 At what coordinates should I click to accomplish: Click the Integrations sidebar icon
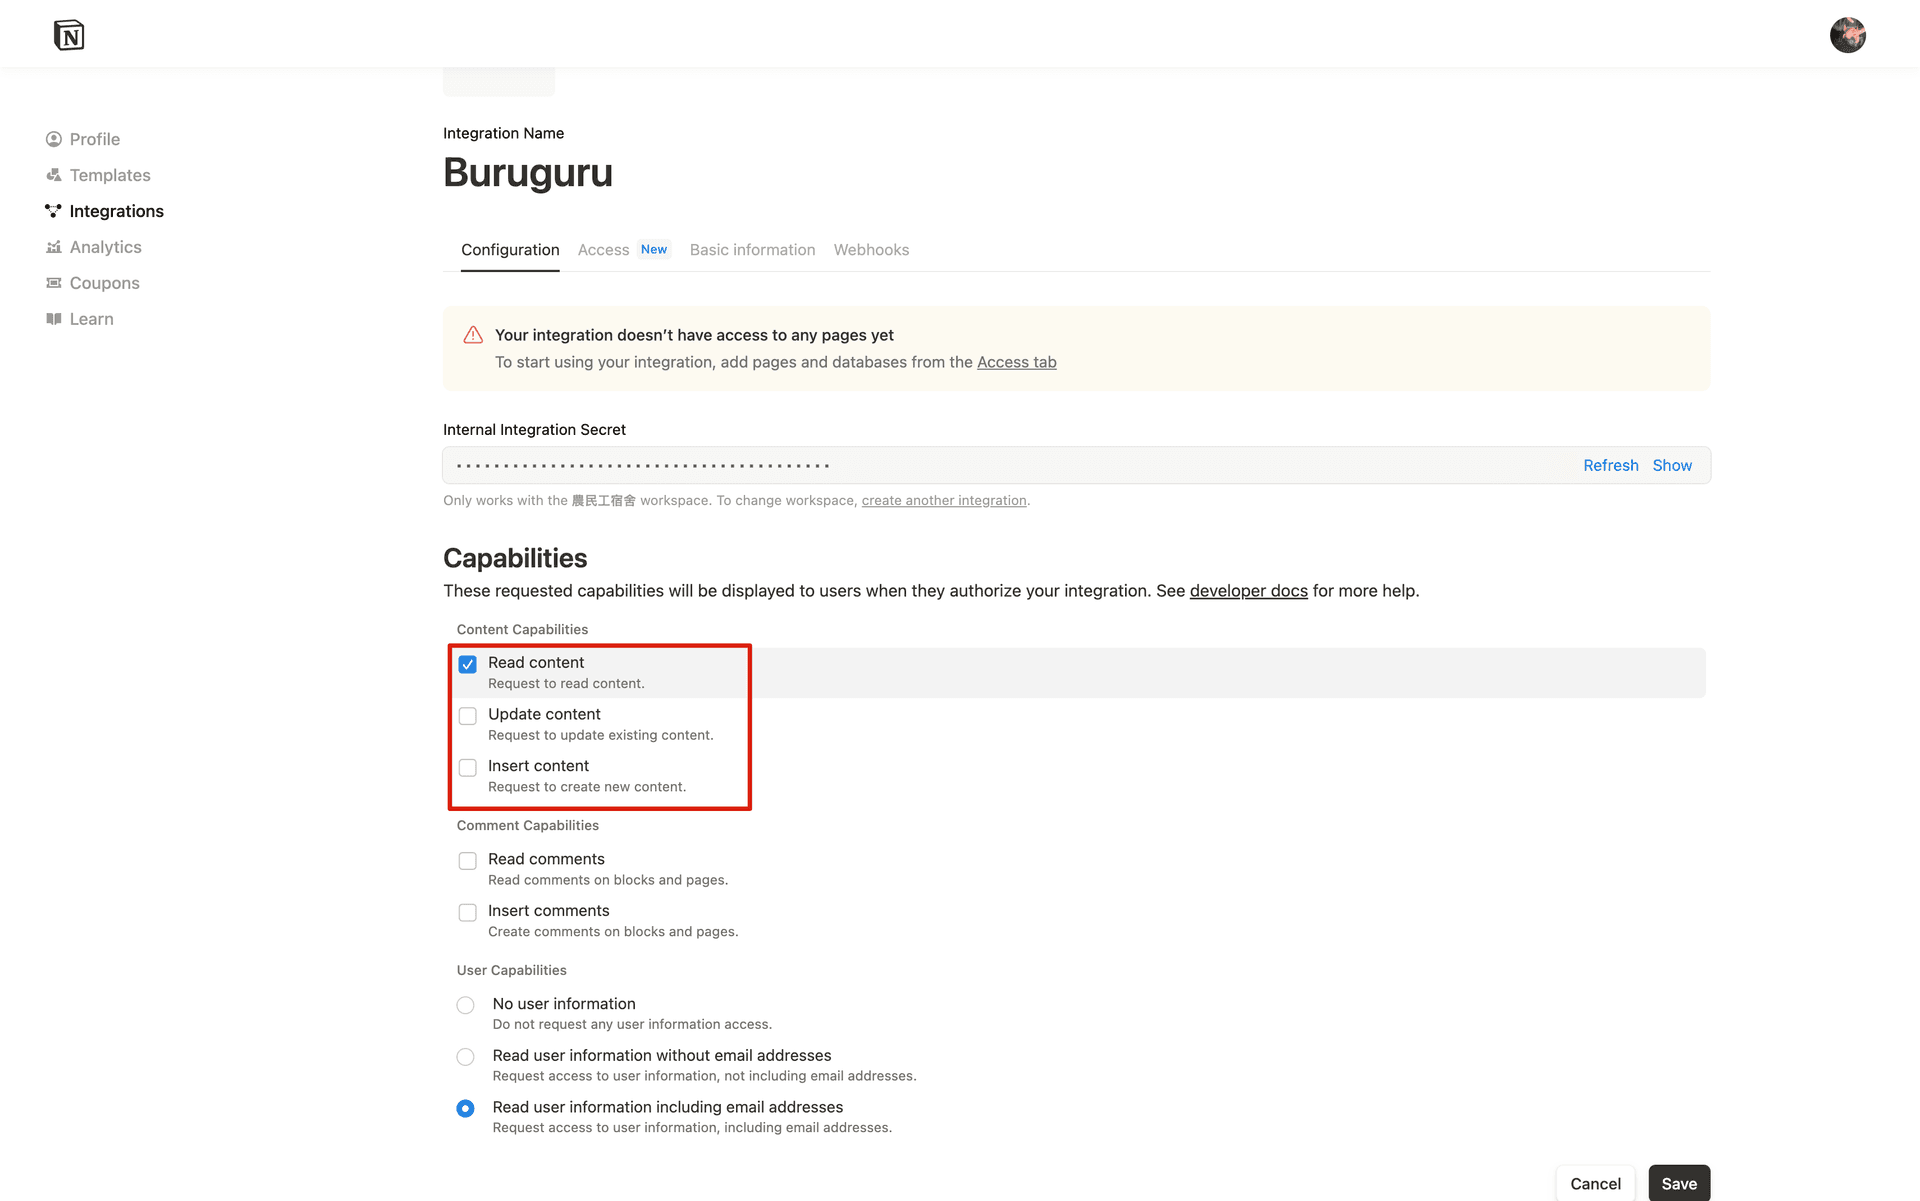54,211
